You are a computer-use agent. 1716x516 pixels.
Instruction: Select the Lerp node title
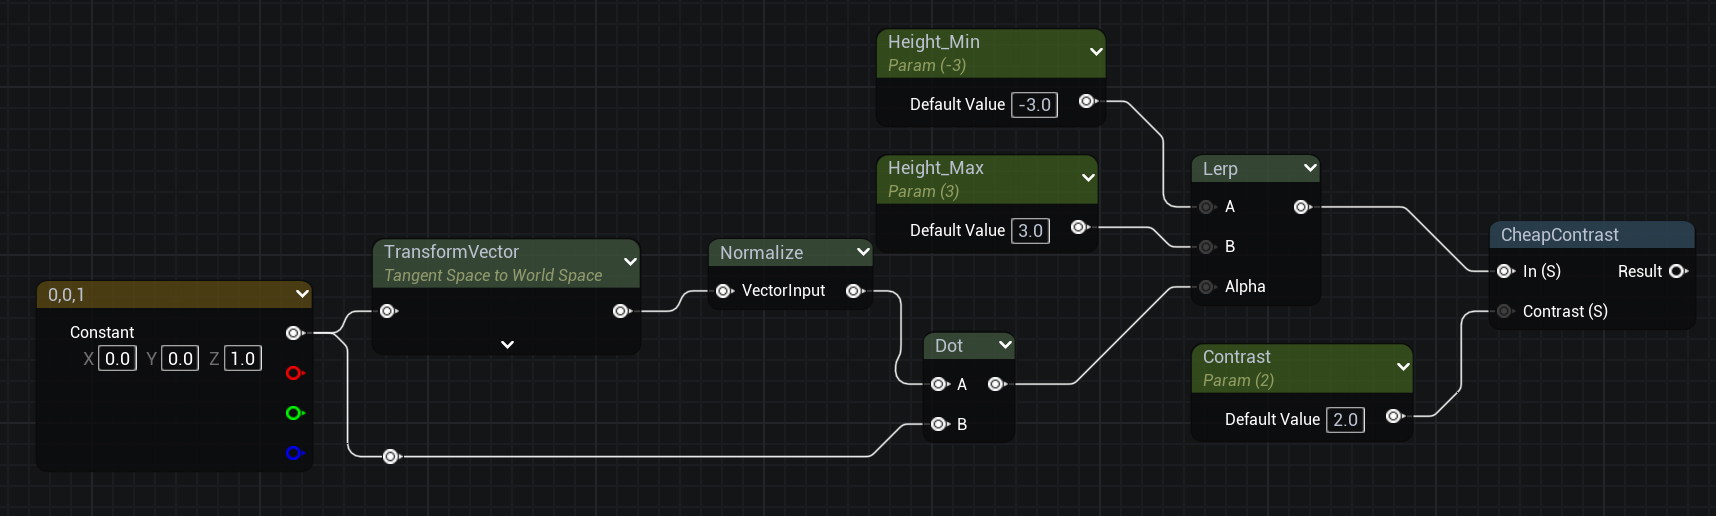1220,169
